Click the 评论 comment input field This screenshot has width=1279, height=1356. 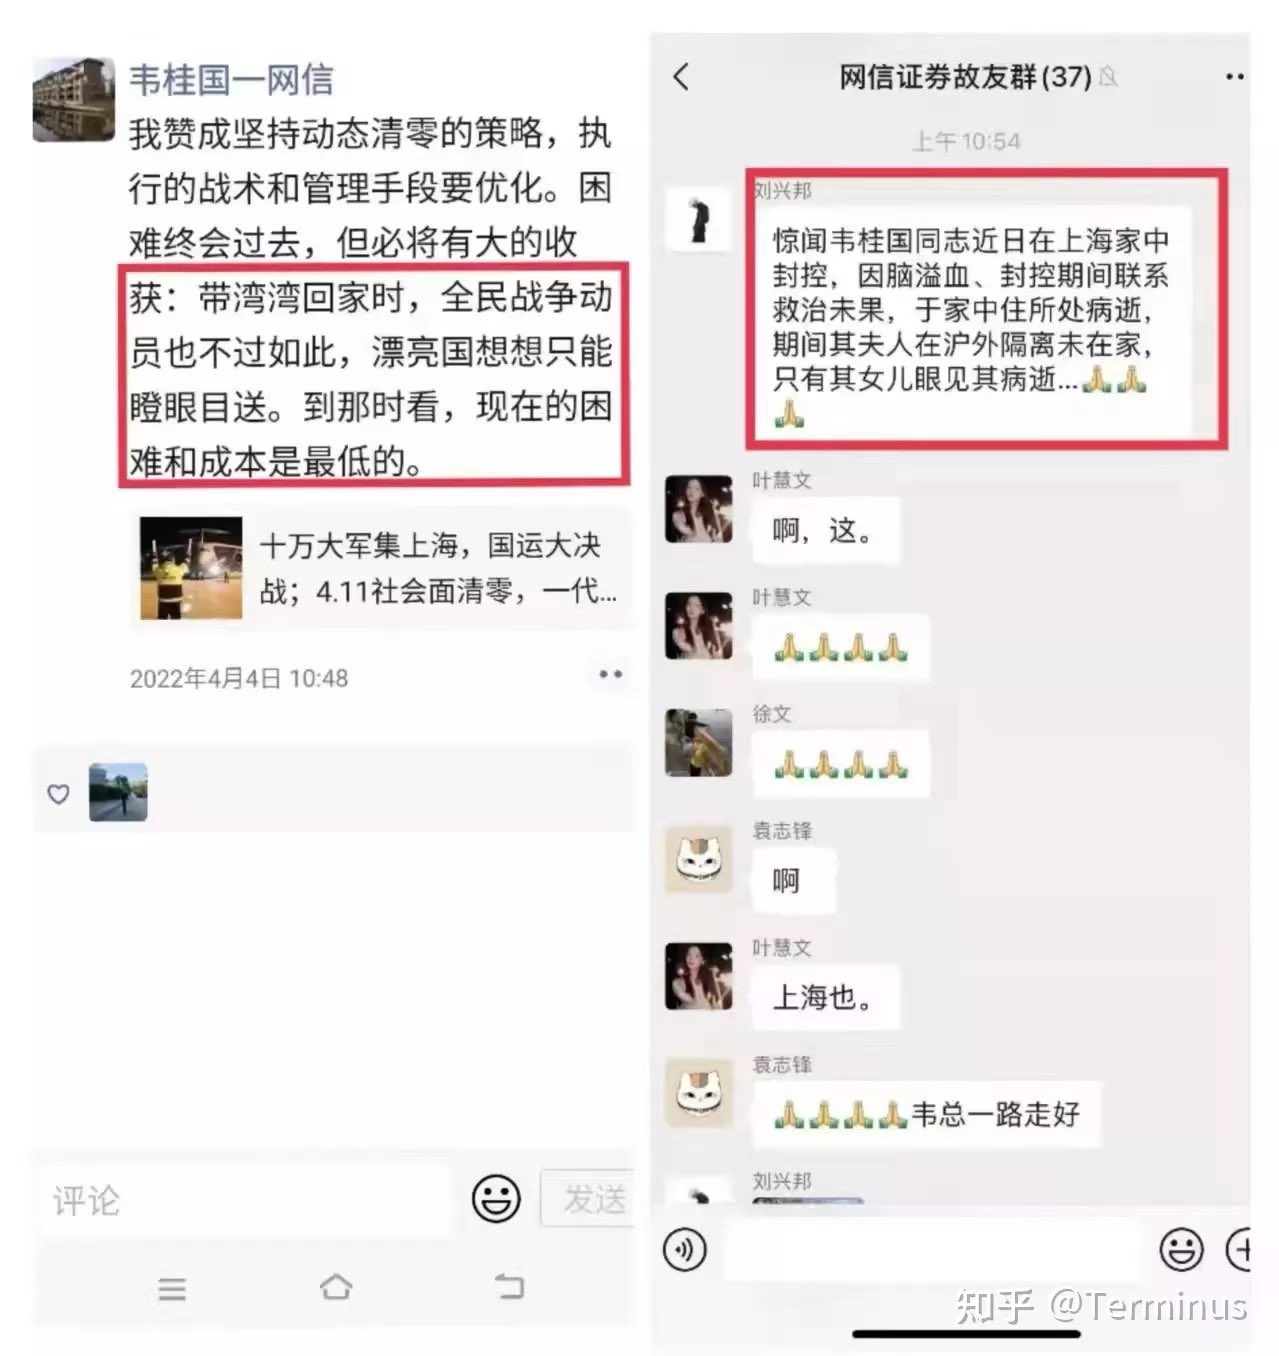coord(245,1200)
